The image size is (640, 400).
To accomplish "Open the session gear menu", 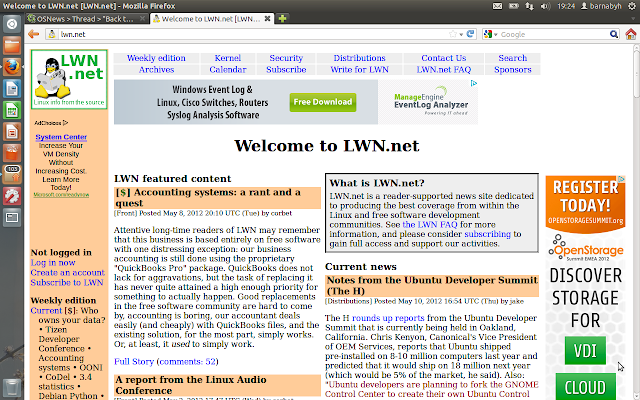I will [631, 6].
